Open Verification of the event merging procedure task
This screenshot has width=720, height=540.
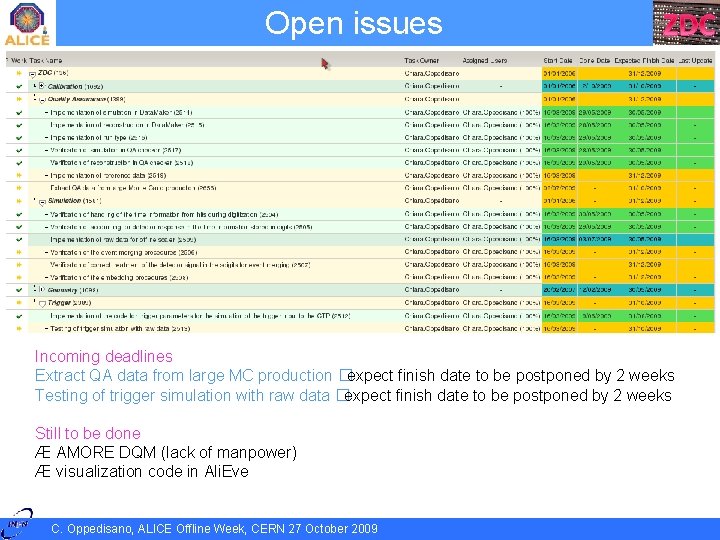[123, 252]
